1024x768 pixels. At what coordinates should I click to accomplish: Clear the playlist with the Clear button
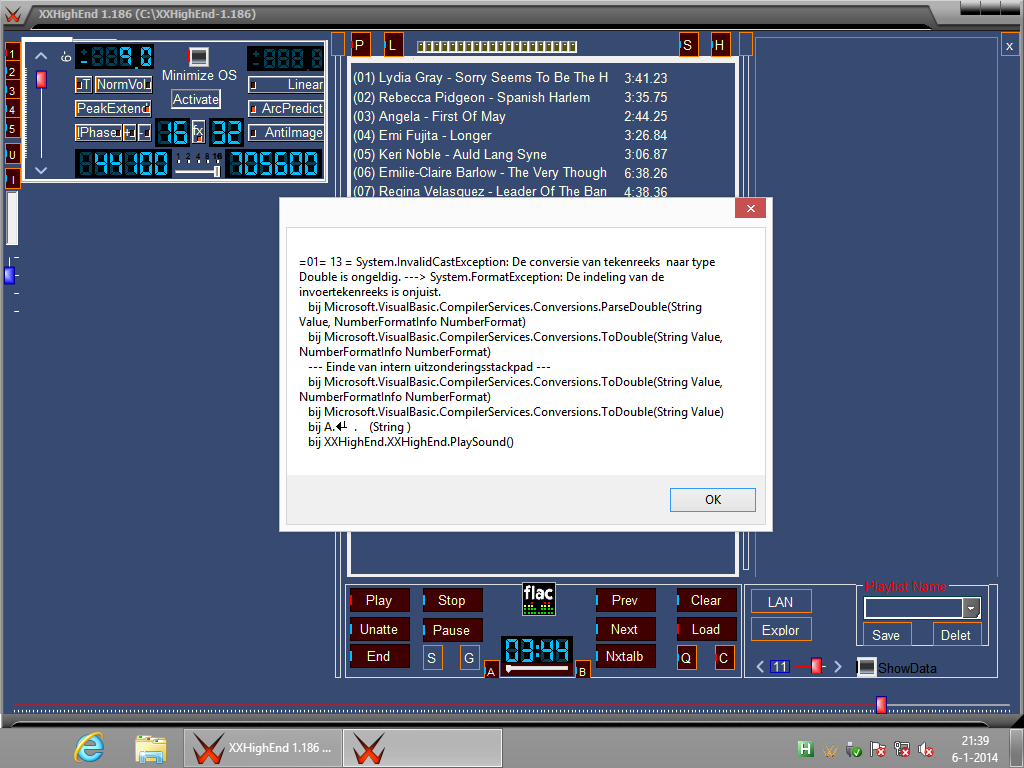707,600
